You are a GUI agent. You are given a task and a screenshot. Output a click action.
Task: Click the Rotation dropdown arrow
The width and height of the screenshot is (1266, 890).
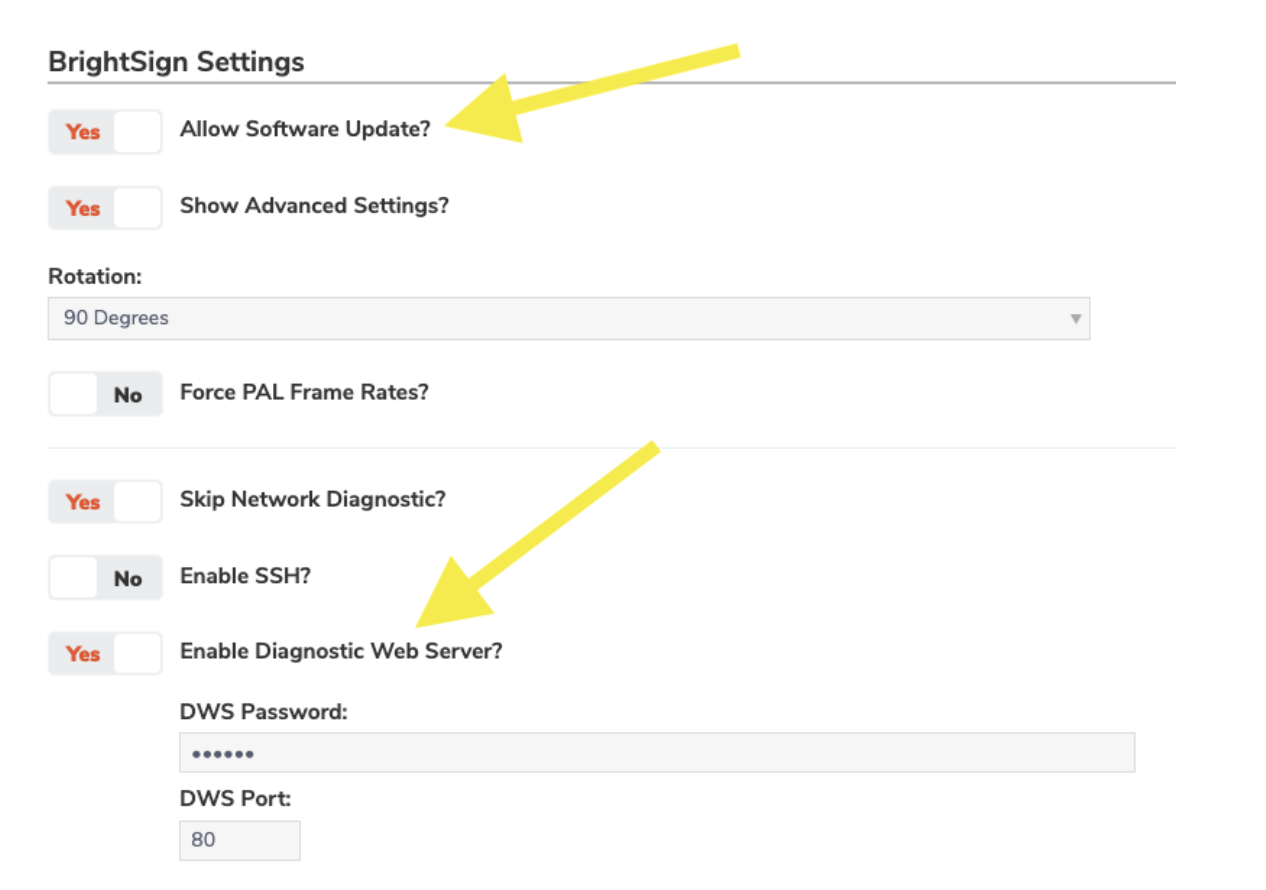(x=1075, y=319)
